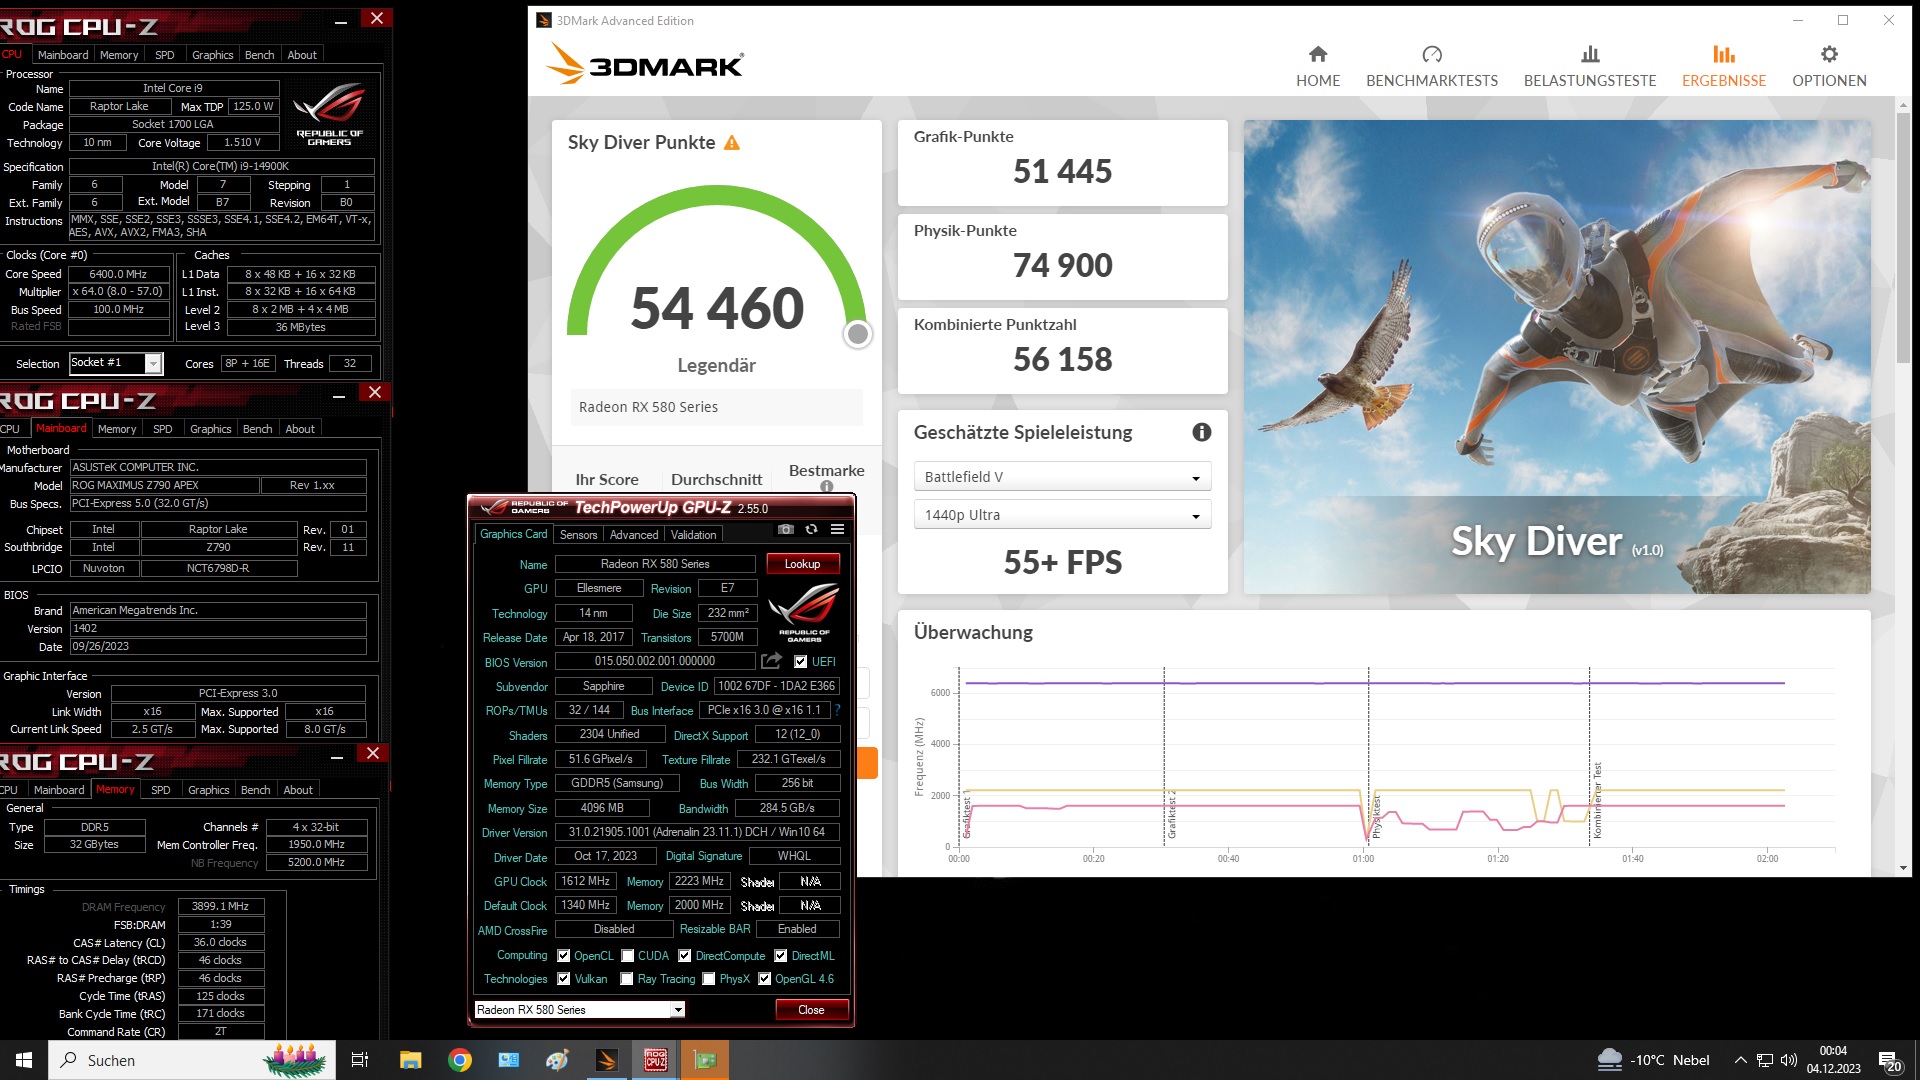Toggle the Vulkan checkbox
This screenshot has height=1080, width=1920.
(563, 979)
